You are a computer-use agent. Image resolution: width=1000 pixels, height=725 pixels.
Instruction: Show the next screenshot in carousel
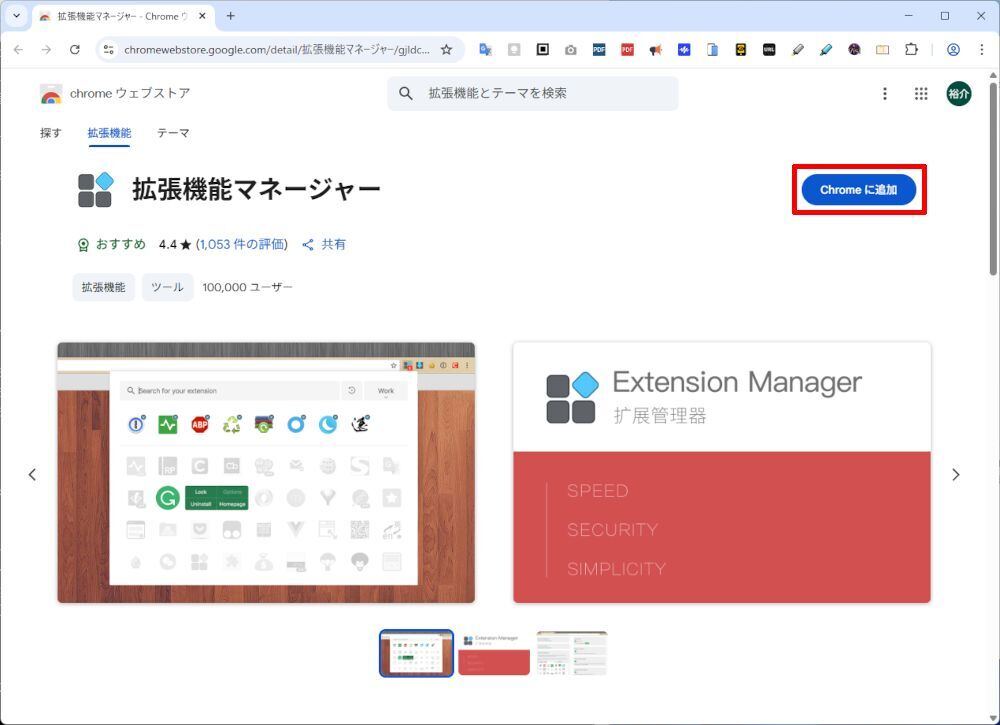[955, 474]
